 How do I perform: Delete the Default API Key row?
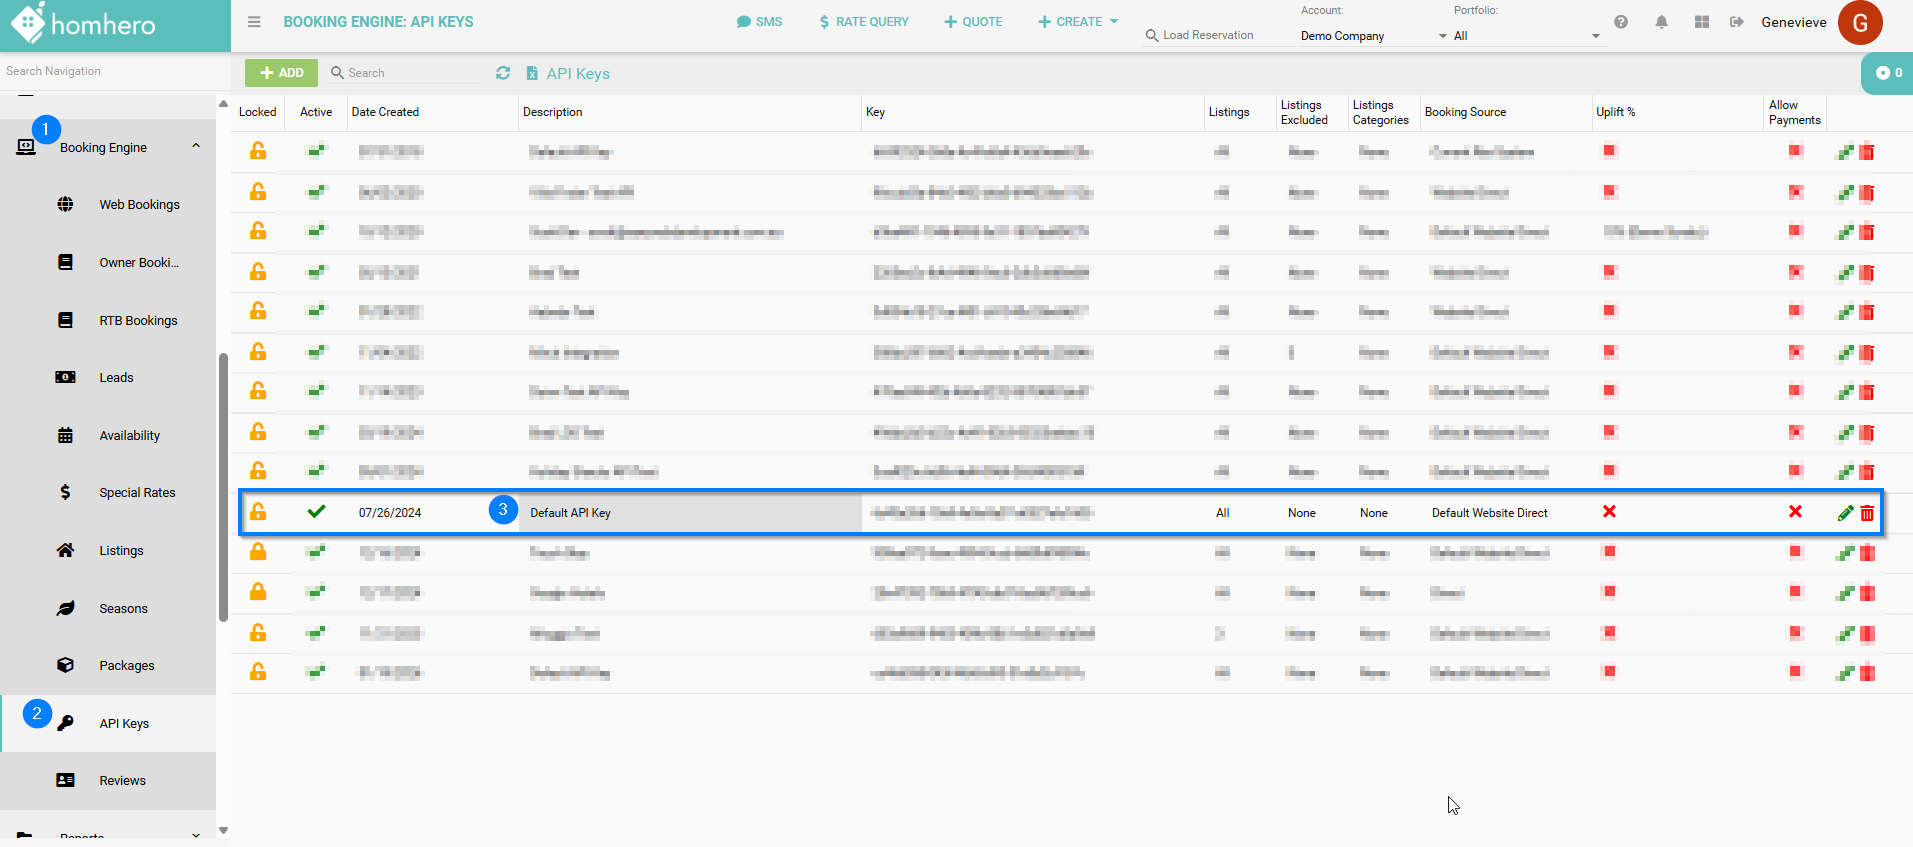1867,513
